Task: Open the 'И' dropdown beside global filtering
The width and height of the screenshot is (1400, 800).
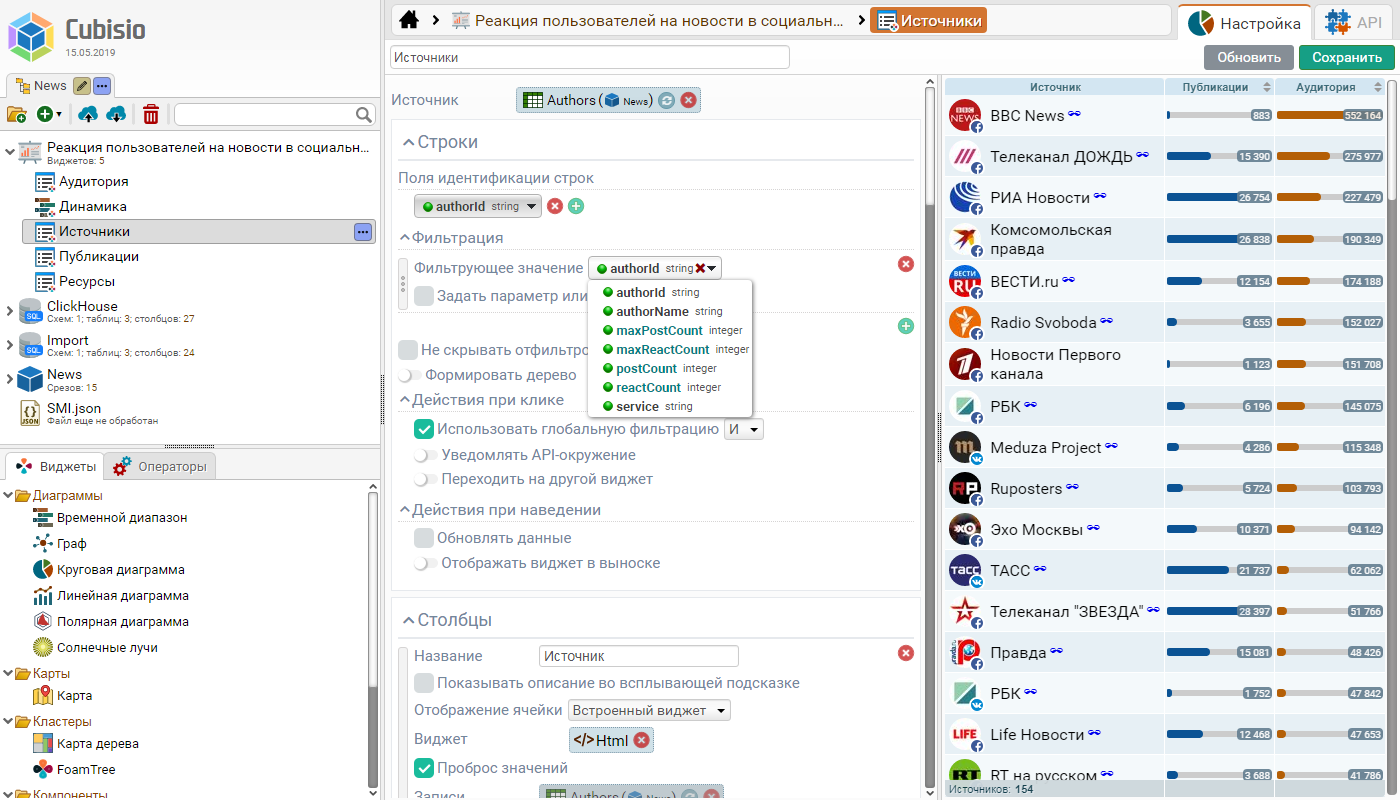Action: pyautogui.click(x=743, y=429)
